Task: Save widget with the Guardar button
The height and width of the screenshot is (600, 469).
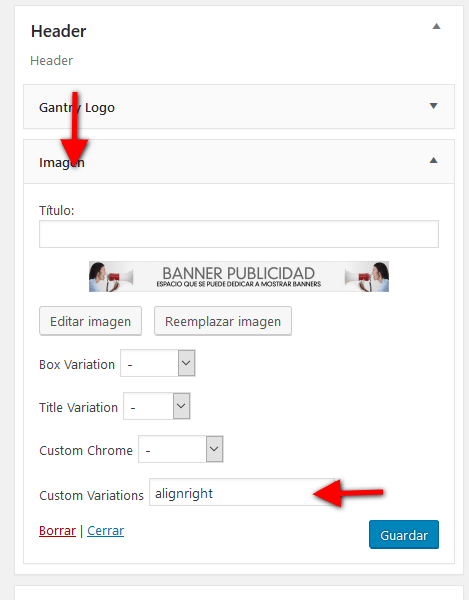Action: coord(404,535)
